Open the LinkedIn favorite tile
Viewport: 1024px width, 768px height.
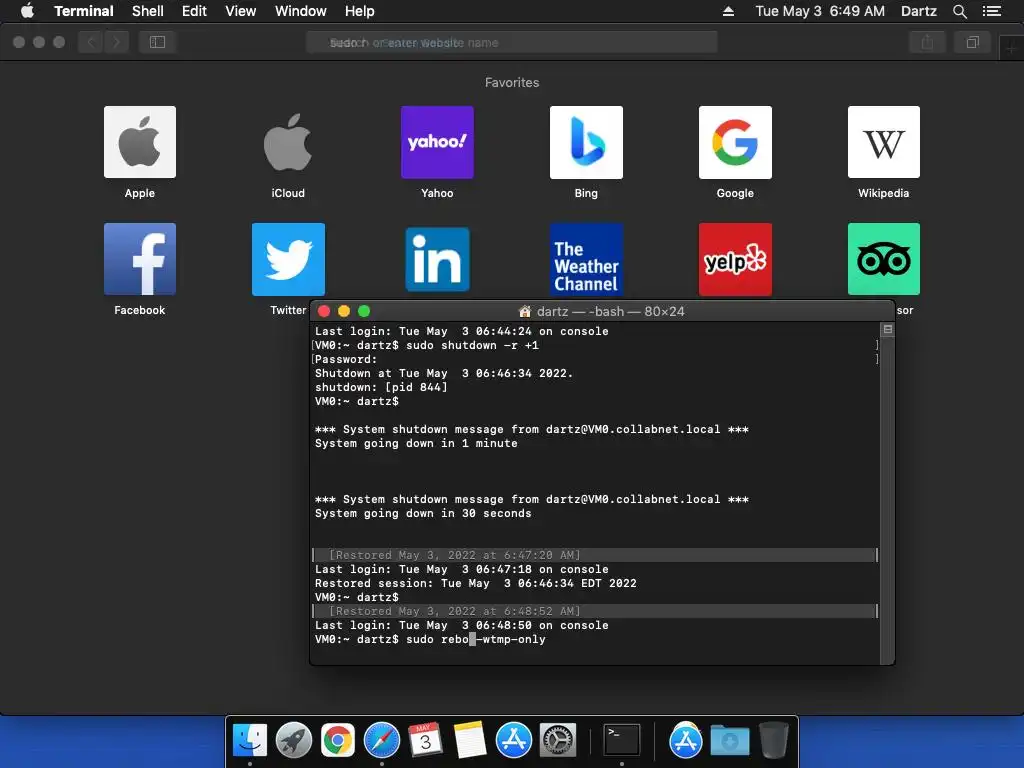[x=437, y=259]
